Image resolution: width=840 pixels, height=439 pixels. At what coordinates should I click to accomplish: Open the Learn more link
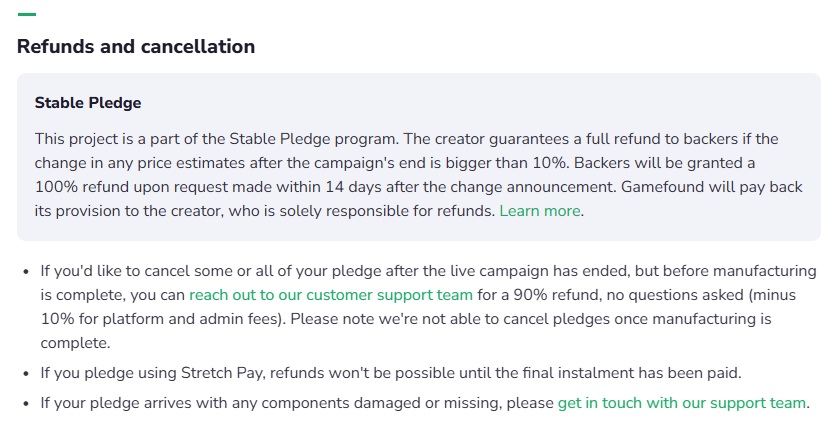540,211
